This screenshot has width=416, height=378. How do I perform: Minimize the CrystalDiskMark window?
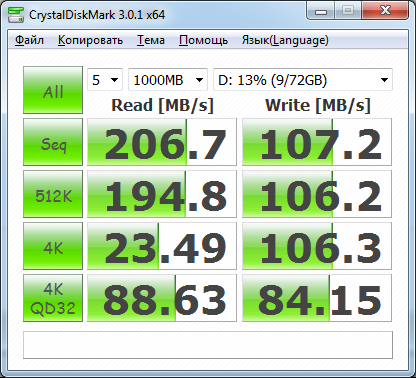[x=321, y=11]
